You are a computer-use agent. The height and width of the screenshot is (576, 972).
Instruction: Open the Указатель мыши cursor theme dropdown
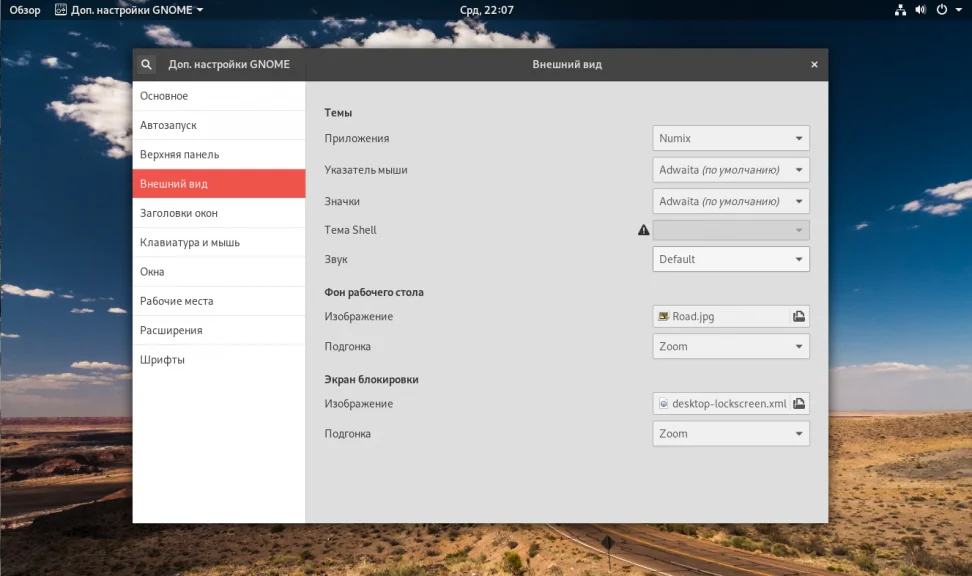(731, 170)
